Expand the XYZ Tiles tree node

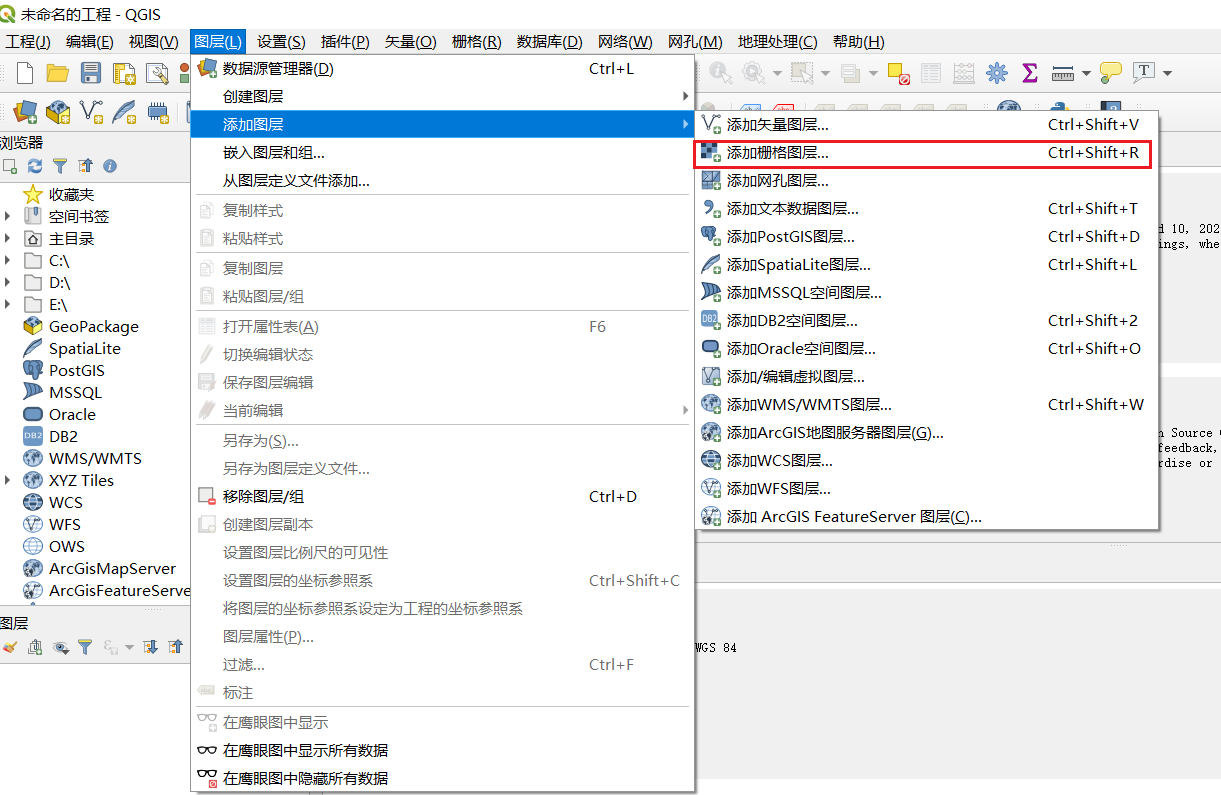tap(8, 480)
